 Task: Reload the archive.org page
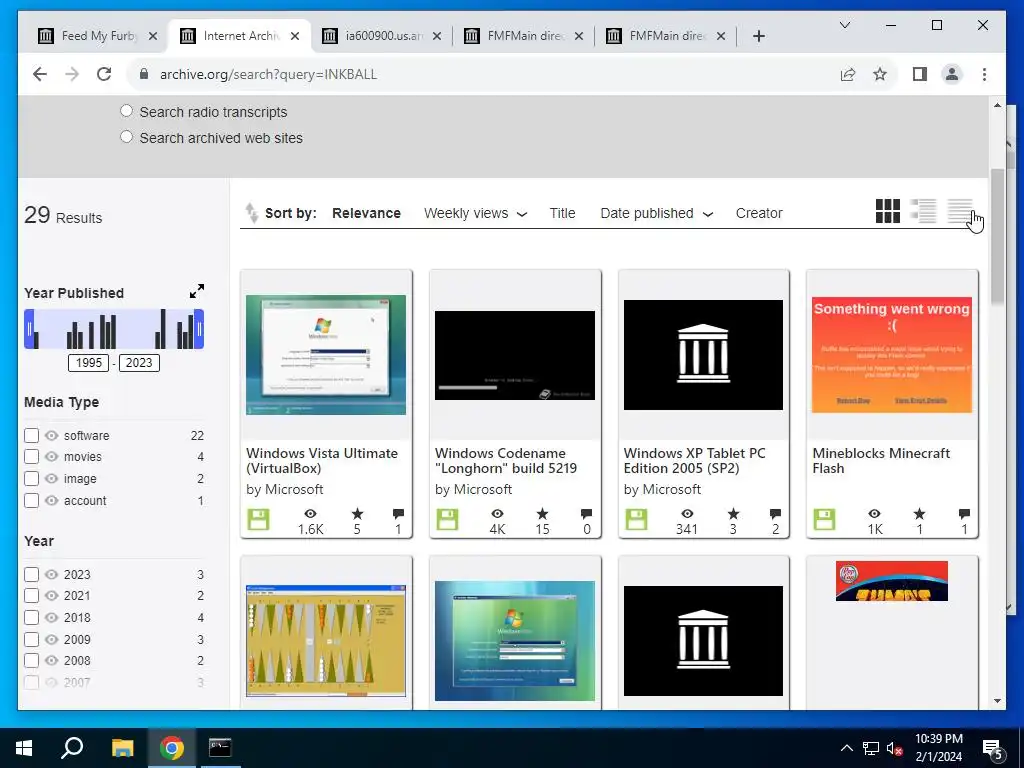point(104,74)
